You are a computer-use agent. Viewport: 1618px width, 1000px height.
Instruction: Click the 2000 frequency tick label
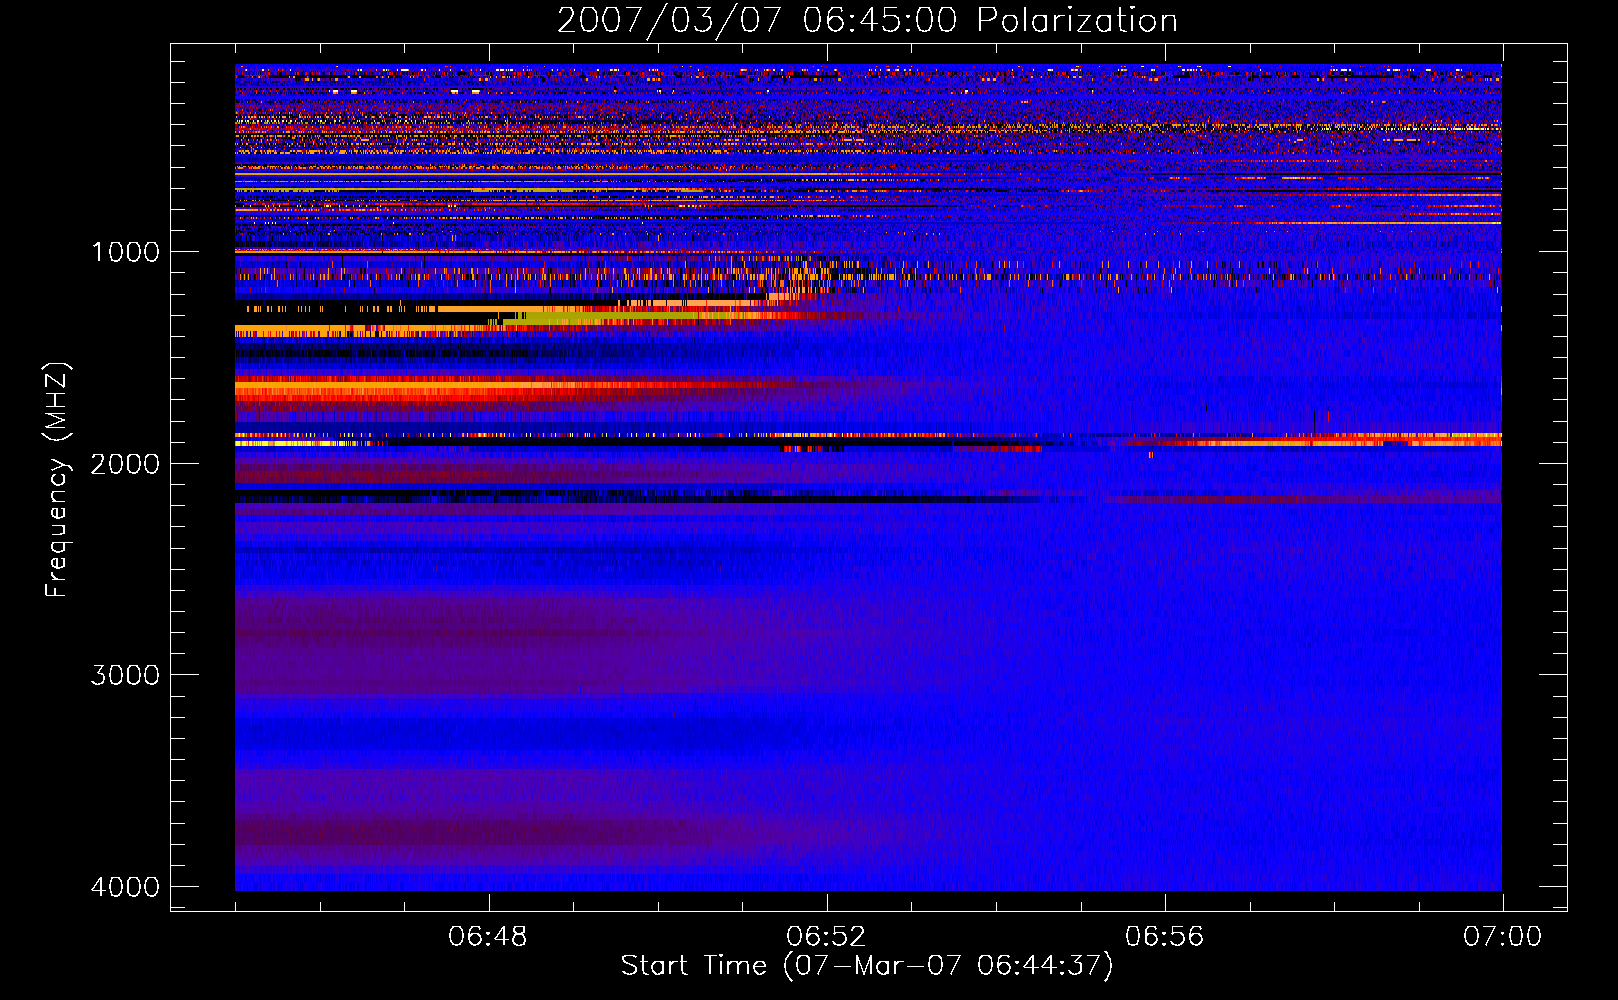[x=125, y=464]
